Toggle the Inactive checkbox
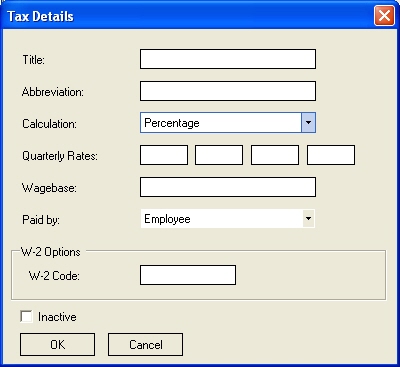 pyautogui.click(x=26, y=316)
